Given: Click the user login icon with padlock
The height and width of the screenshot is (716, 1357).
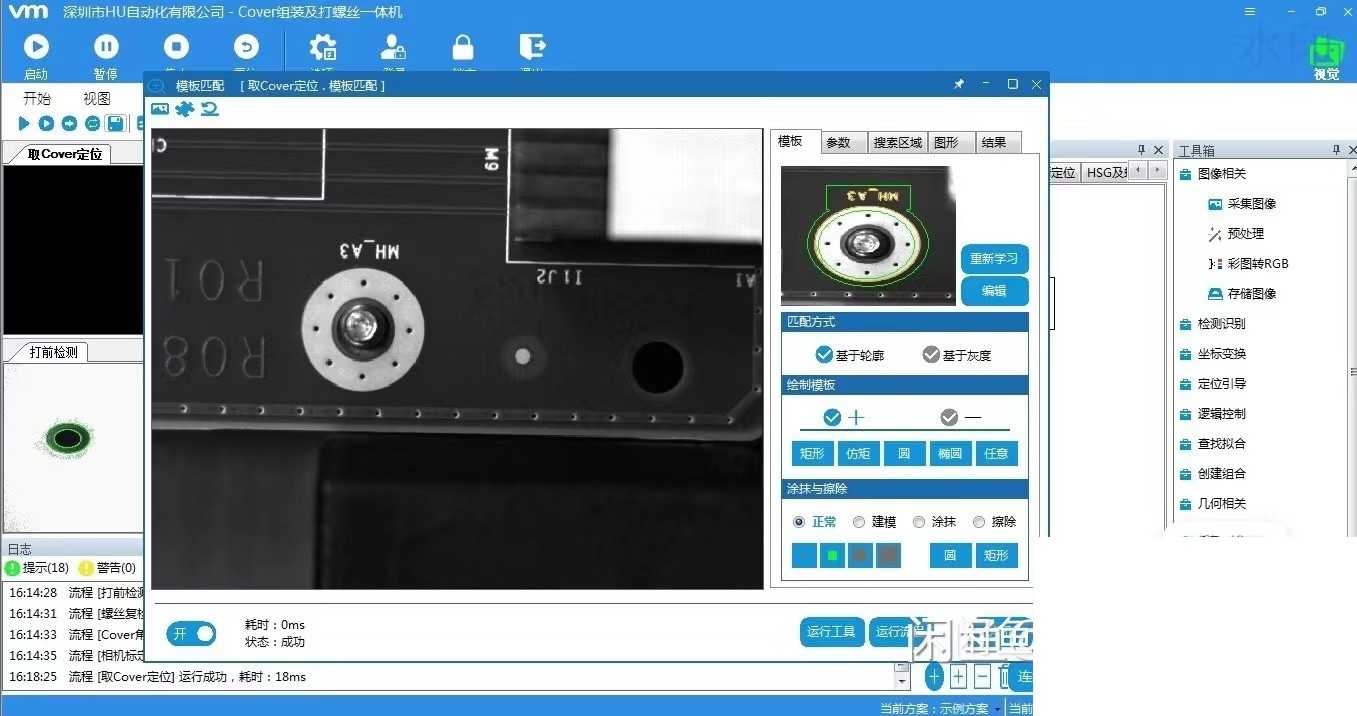Looking at the screenshot, I should pos(394,47).
